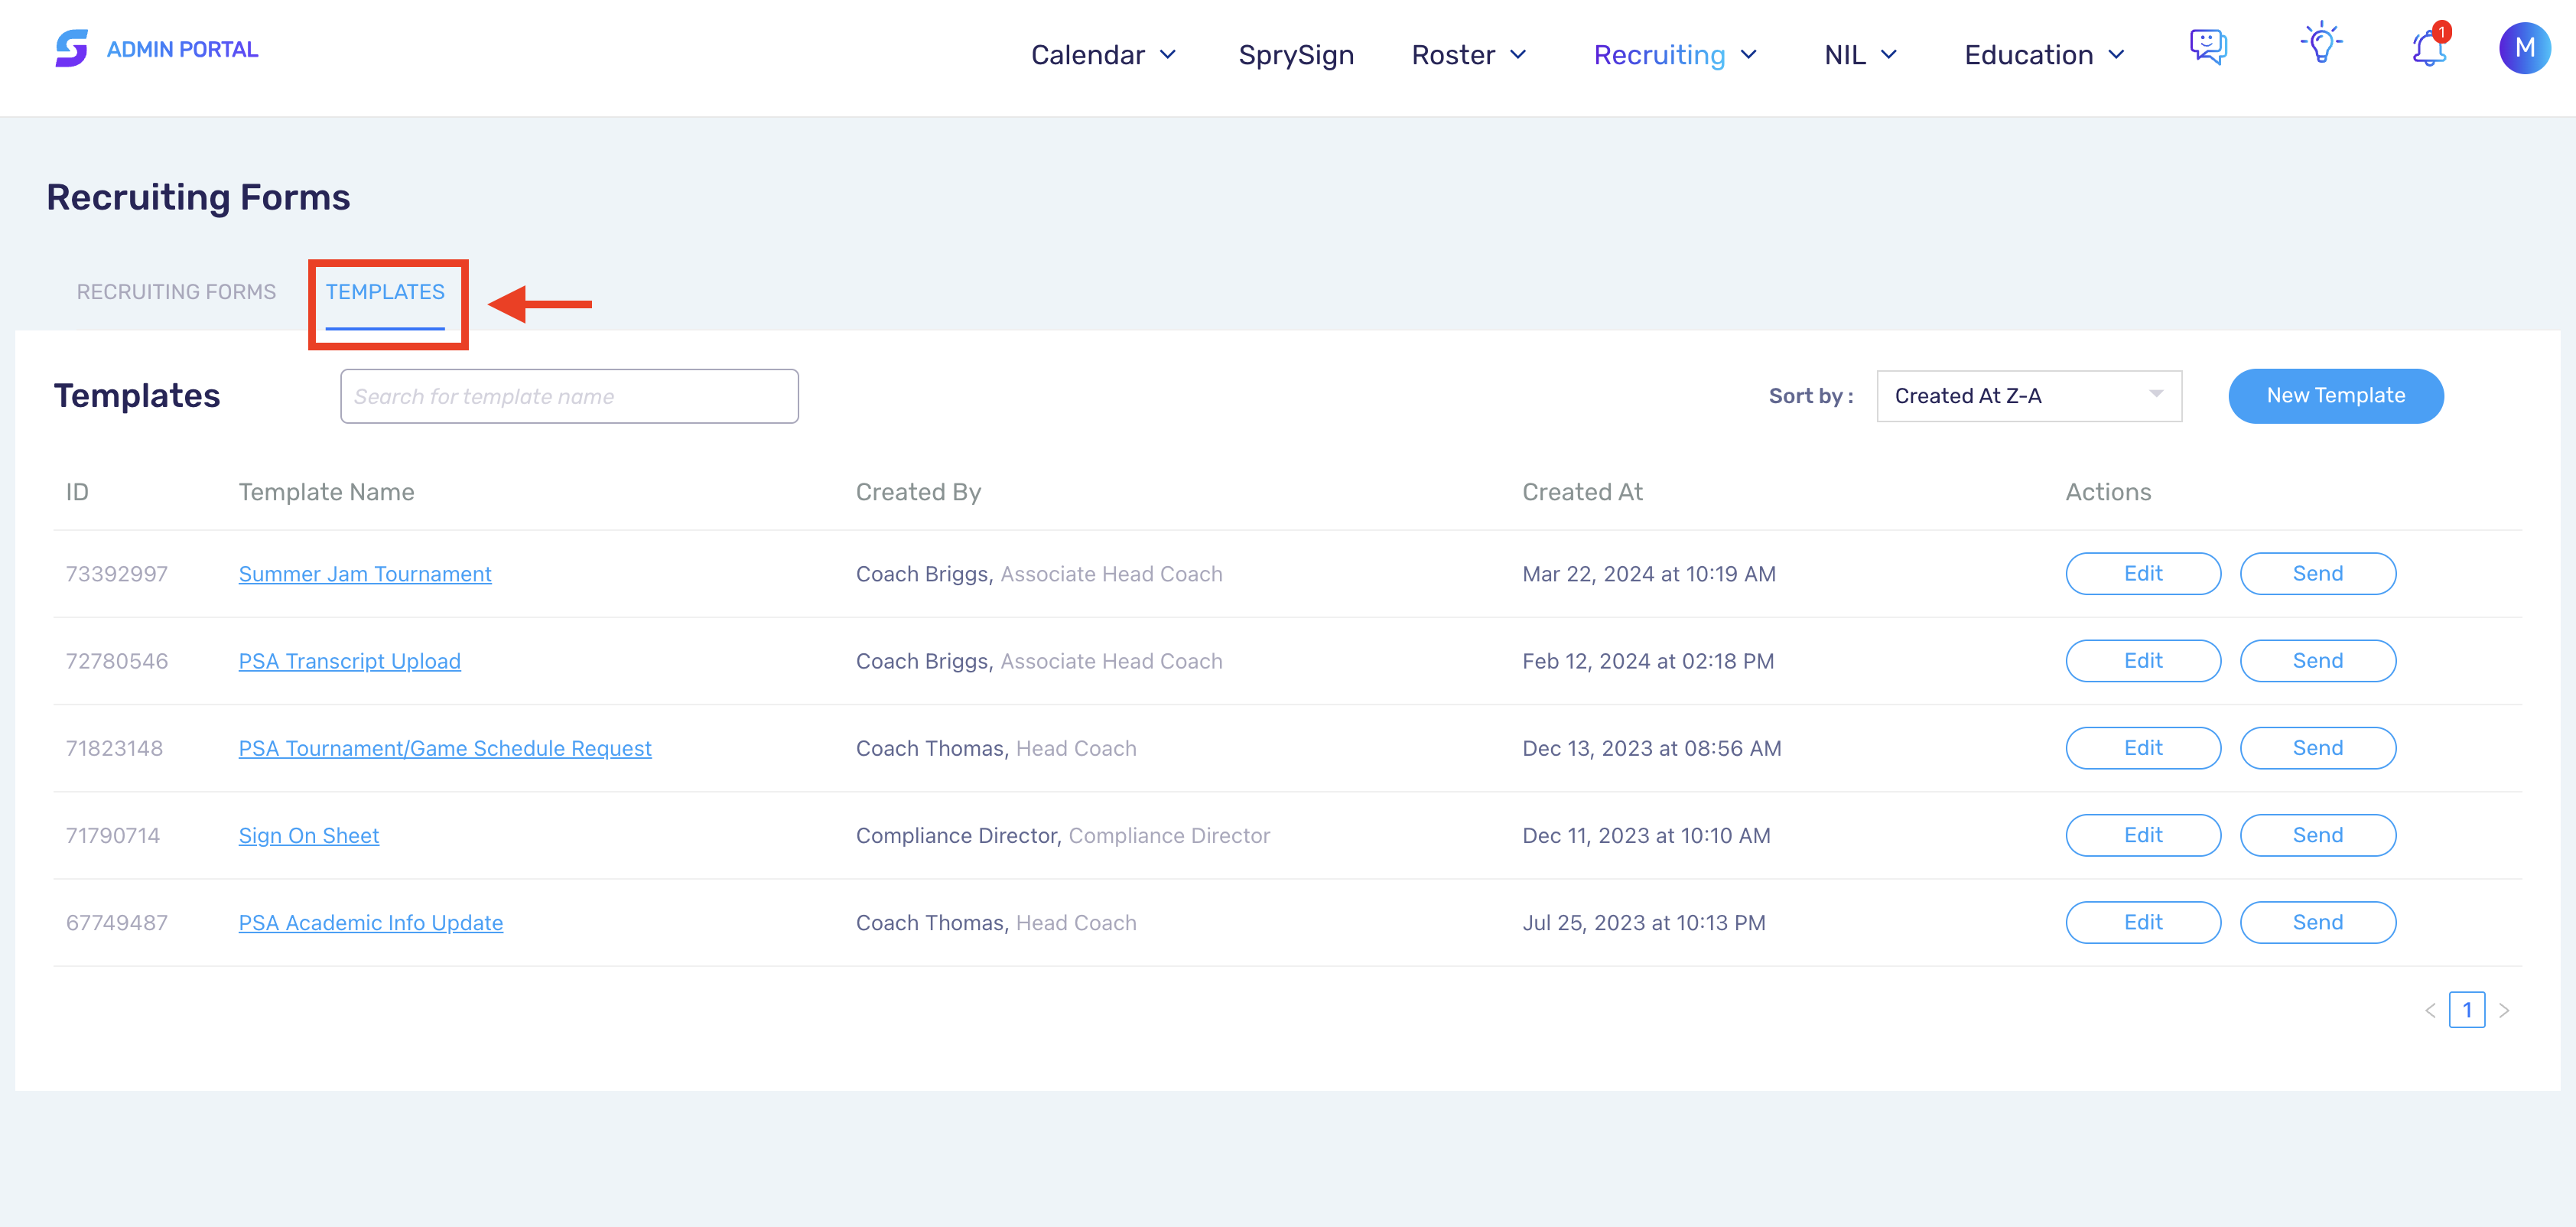Go to previous page arrow
The height and width of the screenshot is (1227, 2576).
click(2430, 1010)
